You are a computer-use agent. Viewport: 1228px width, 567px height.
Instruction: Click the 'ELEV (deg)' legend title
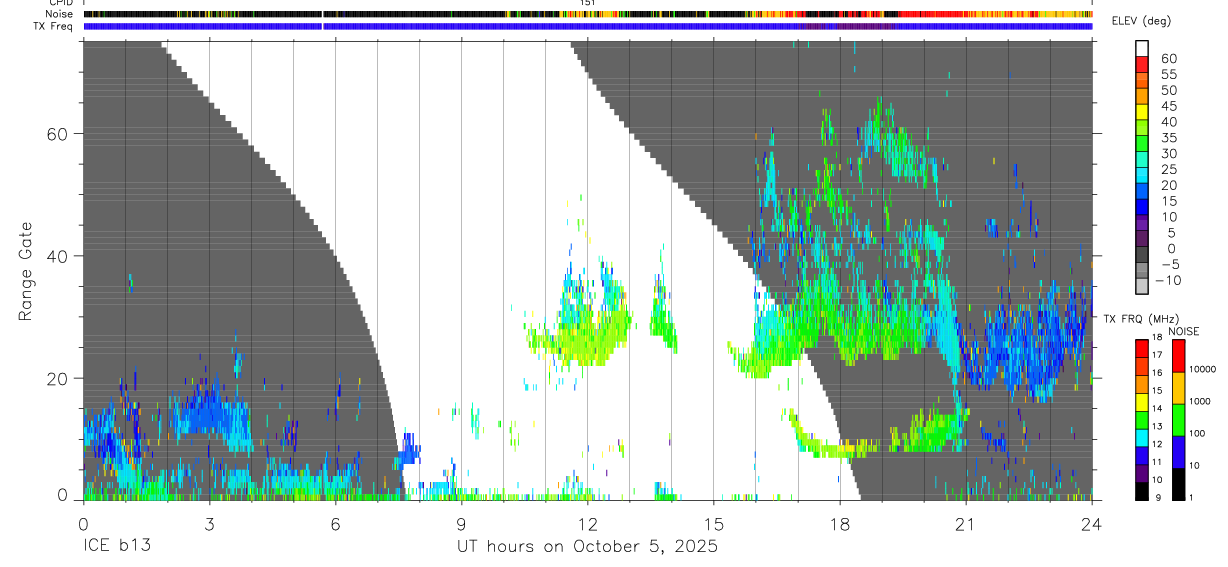click(1142, 22)
